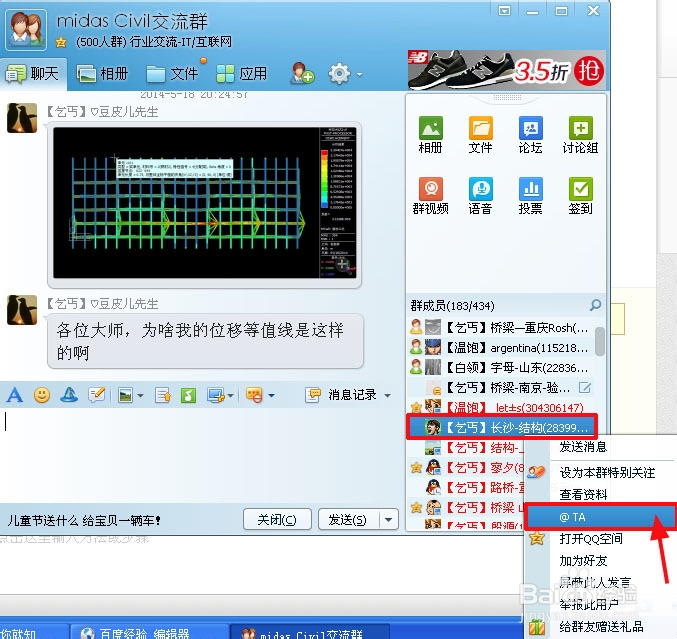This screenshot has width=677, height=639.
Task: Click the 签到 check-in icon
Action: click(x=580, y=196)
